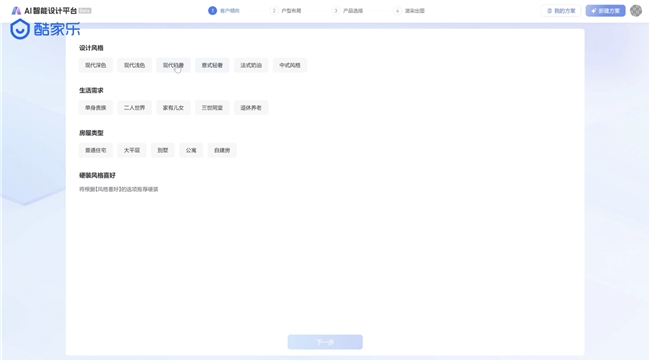
Task: Choose the 现代轻奢 style option
Action: point(173,65)
